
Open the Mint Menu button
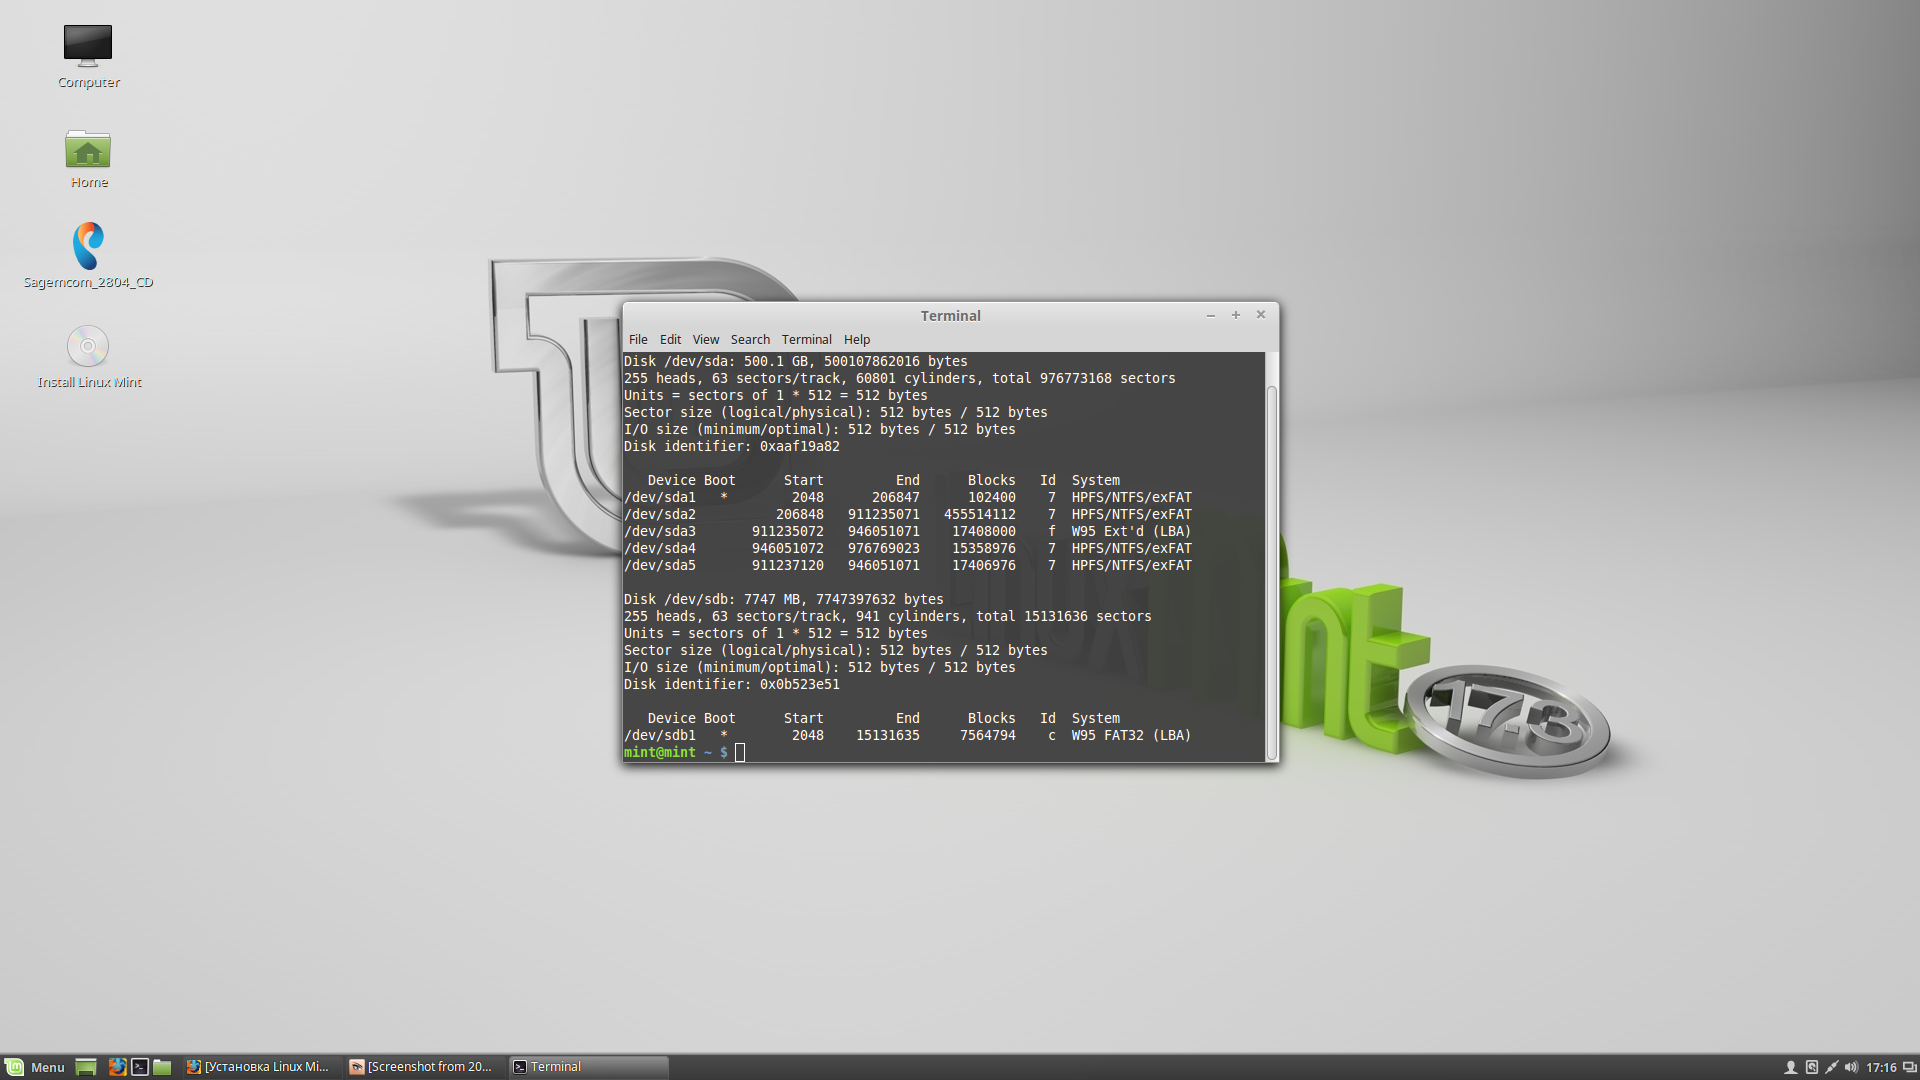(34, 1067)
